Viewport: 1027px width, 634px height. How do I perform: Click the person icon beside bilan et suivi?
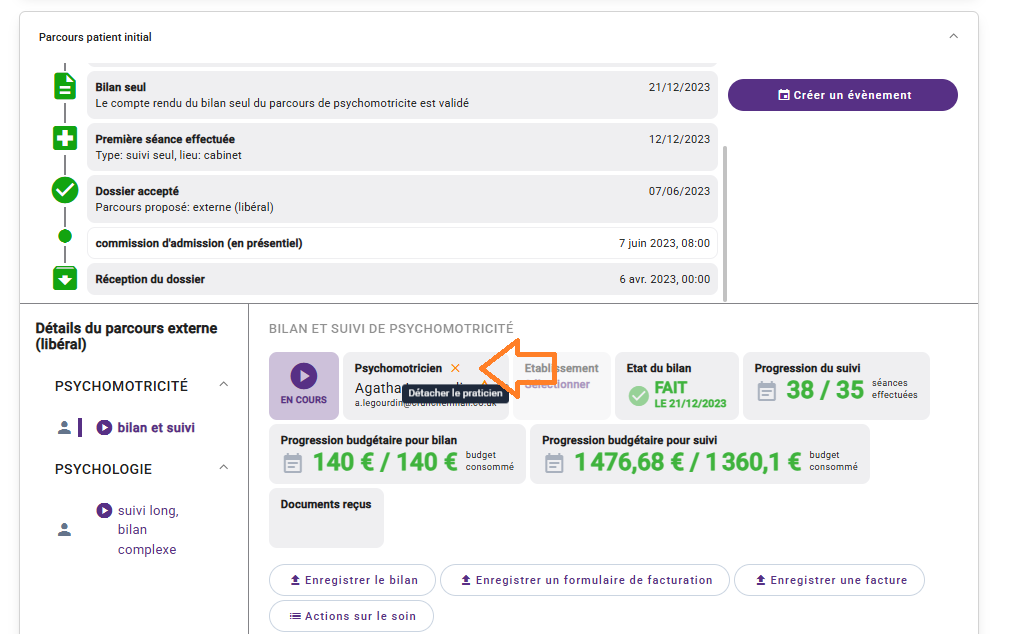pos(65,428)
